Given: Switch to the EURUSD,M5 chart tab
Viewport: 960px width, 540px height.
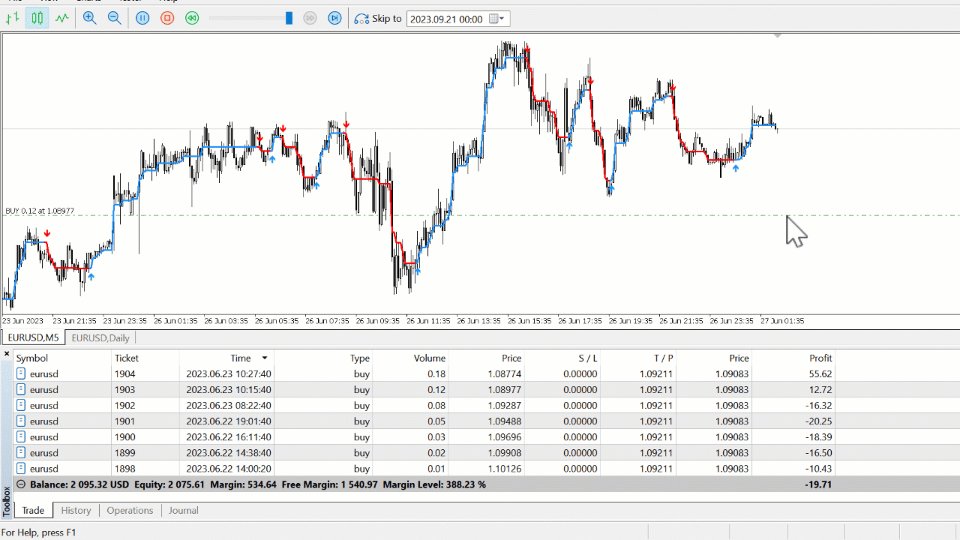Looking at the screenshot, I should (x=33, y=337).
